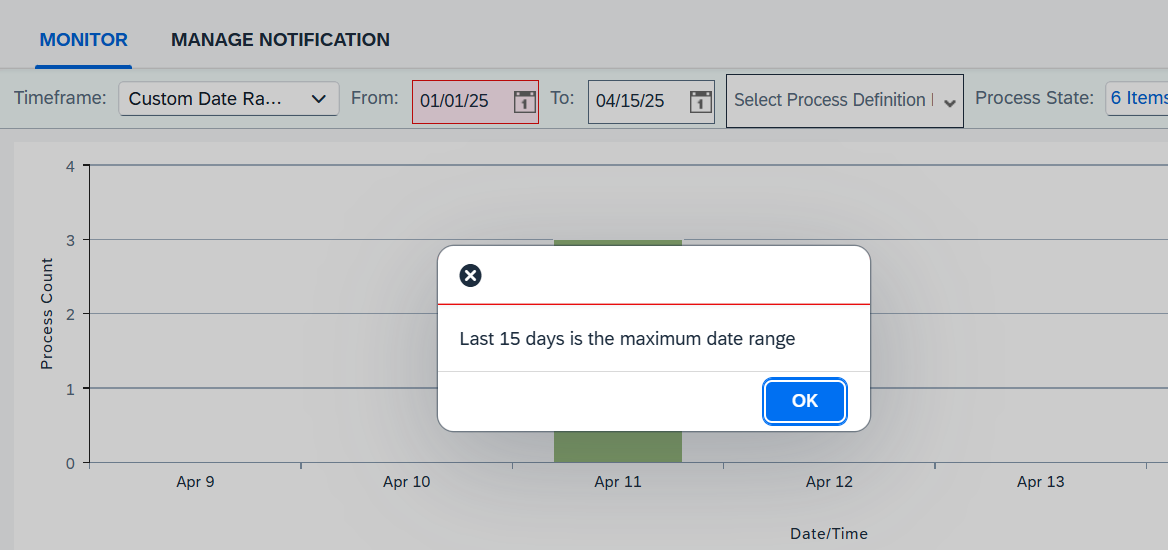Image resolution: width=1168 pixels, height=550 pixels.
Task: Open the To date calendar picker icon
Action: pyautogui.click(x=701, y=101)
